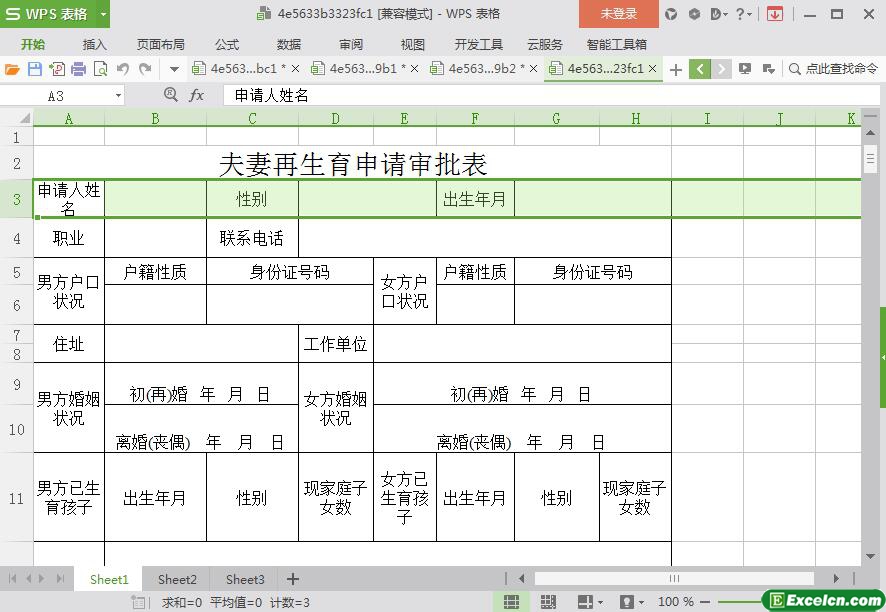Viewport: 886px width, 612px height.
Task: Click the Save icon in quick toolbar
Action: [34, 69]
